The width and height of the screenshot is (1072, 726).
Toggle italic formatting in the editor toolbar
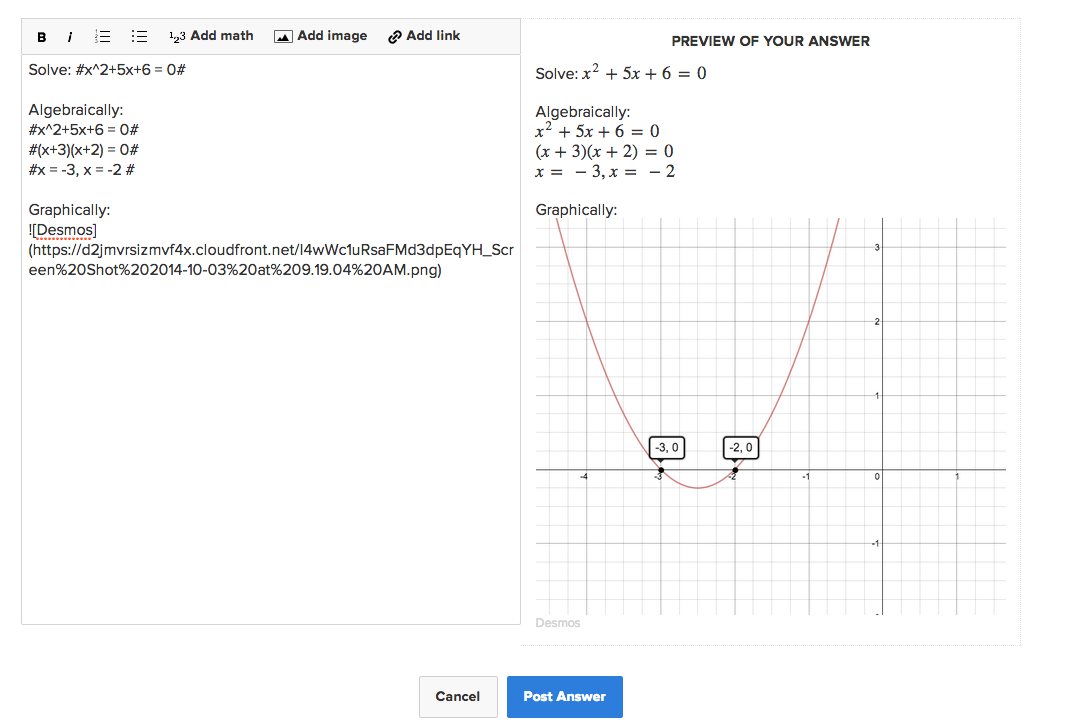click(x=70, y=37)
